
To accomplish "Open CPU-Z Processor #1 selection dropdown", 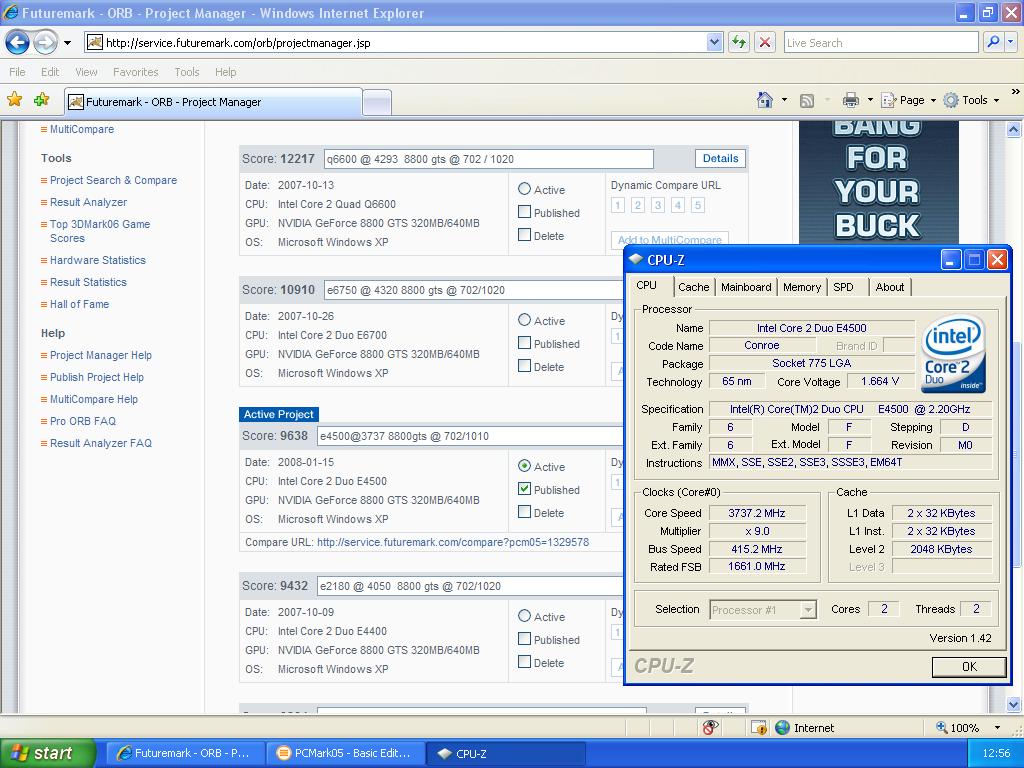I will (808, 610).
